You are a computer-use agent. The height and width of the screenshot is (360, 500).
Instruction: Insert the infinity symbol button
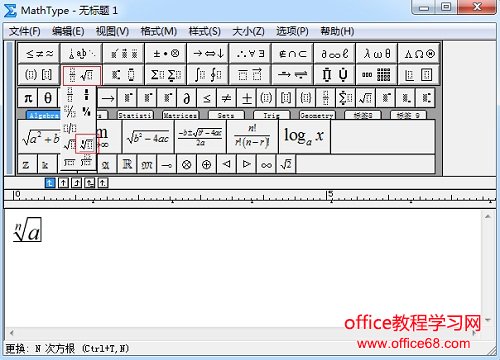click(266, 164)
